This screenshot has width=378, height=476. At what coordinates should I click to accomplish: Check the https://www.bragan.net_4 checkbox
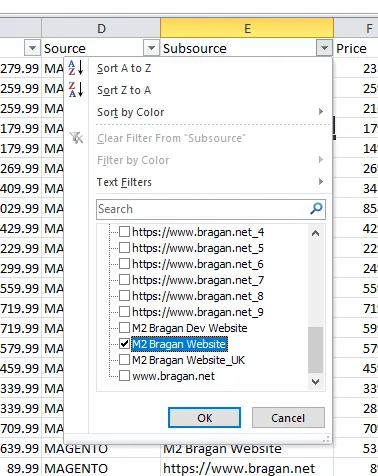pyautogui.click(x=124, y=231)
